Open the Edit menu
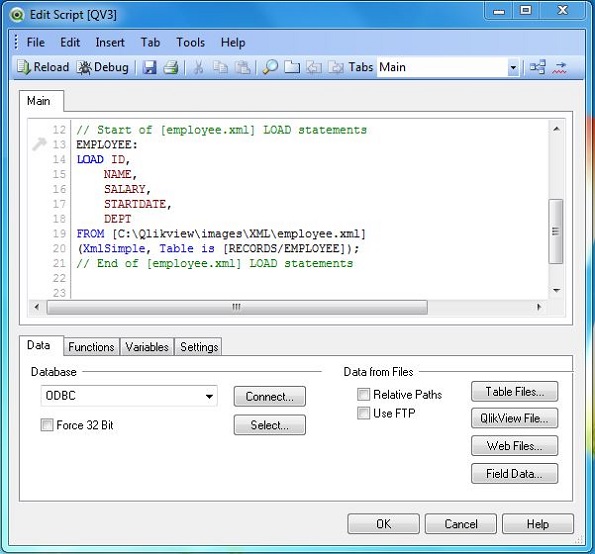This screenshot has width=595, height=554. click(x=70, y=42)
